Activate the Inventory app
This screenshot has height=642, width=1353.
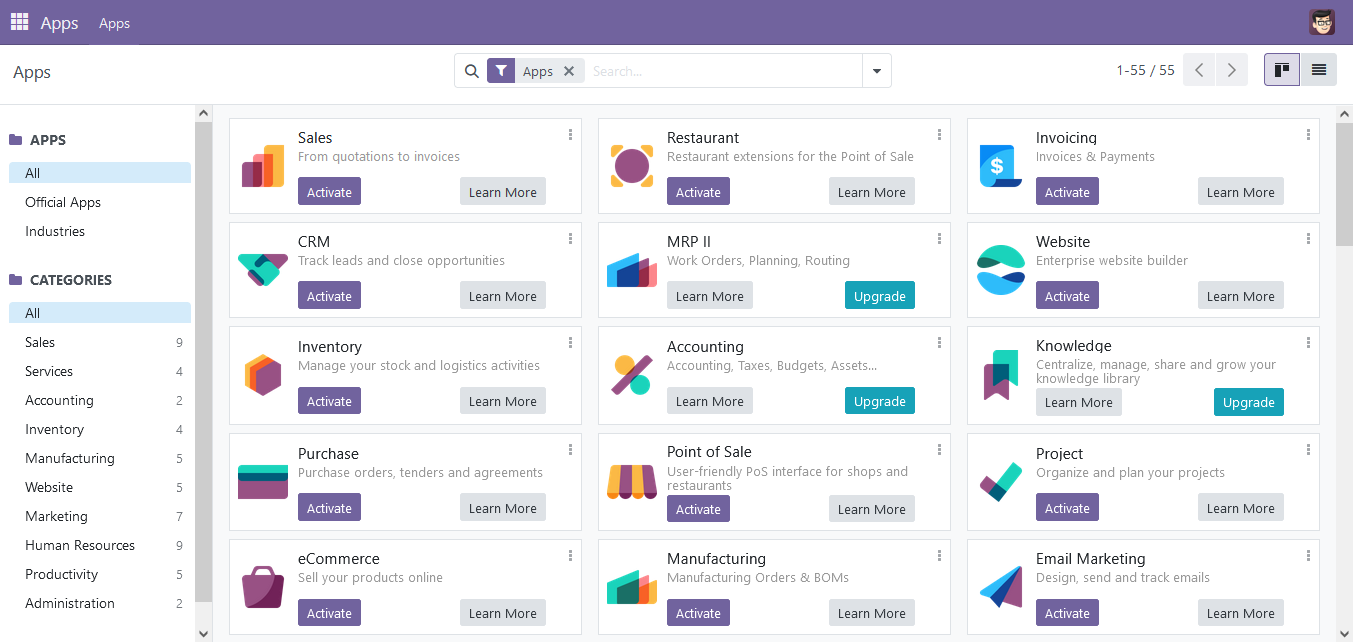pos(329,401)
